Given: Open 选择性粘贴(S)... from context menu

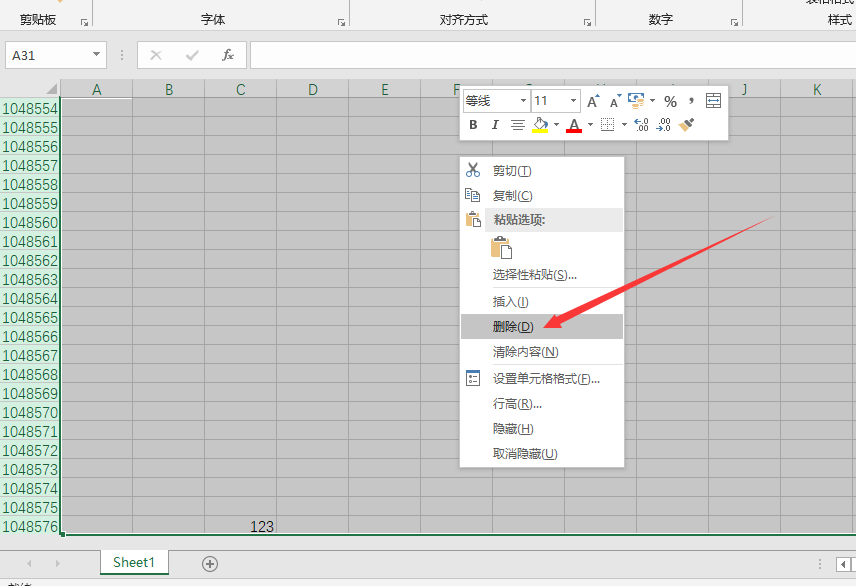Looking at the screenshot, I should click(x=542, y=275).
